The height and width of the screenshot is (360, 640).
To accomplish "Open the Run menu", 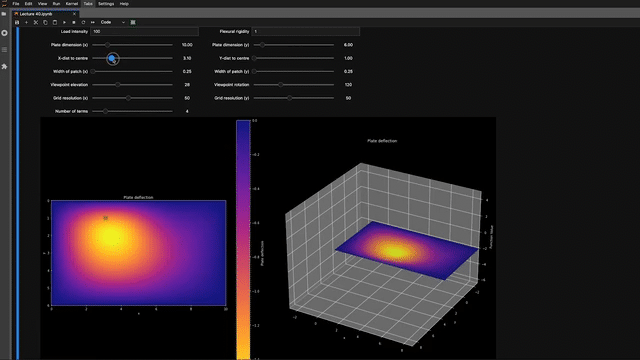I will 56,4.
